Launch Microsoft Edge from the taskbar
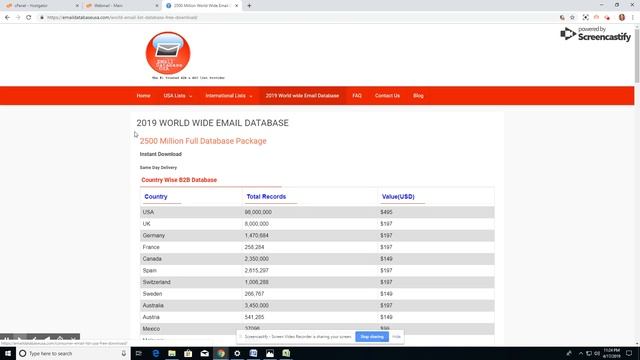The width and height of the screenshot is (640, 360). tap(156, 353)
